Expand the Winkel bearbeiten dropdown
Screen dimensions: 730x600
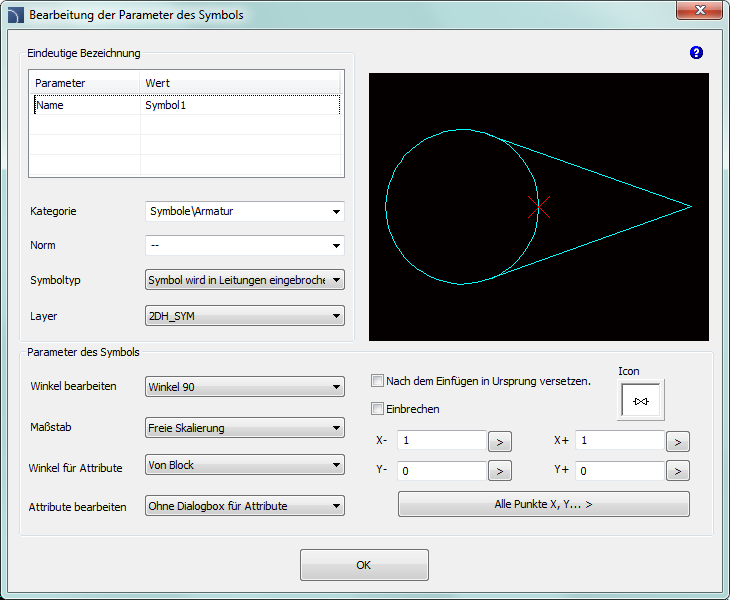pyautogui.click(x=335, y=388)
